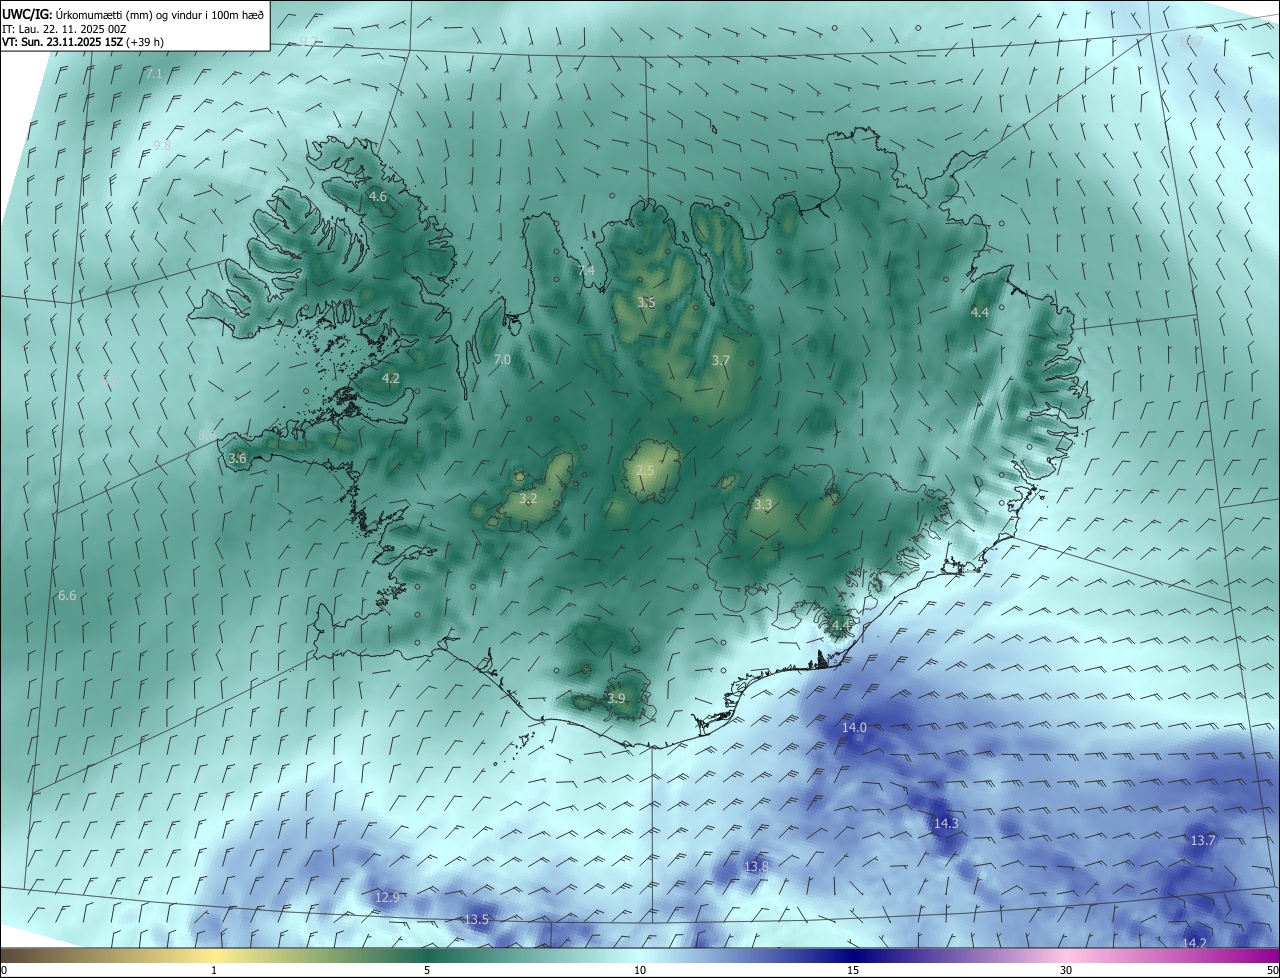
Task: Click the 6.6 value over the western ocean
Action: 67,595
